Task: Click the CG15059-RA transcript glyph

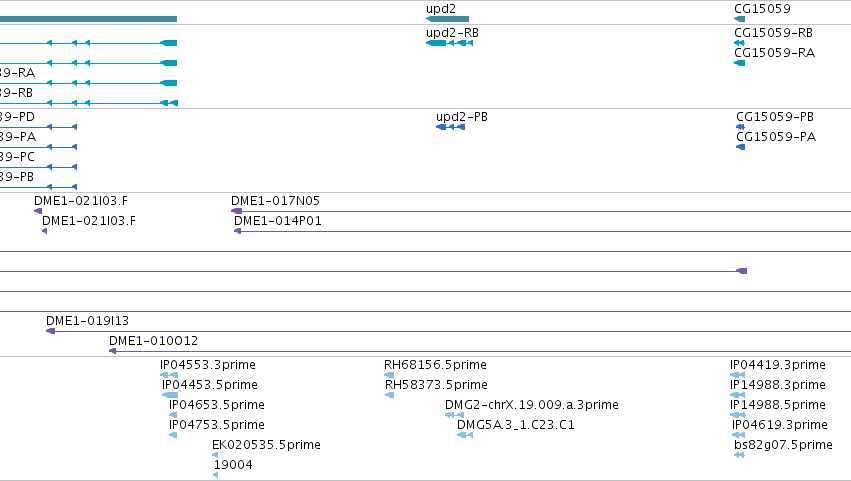Action: (x=739, y=63)
